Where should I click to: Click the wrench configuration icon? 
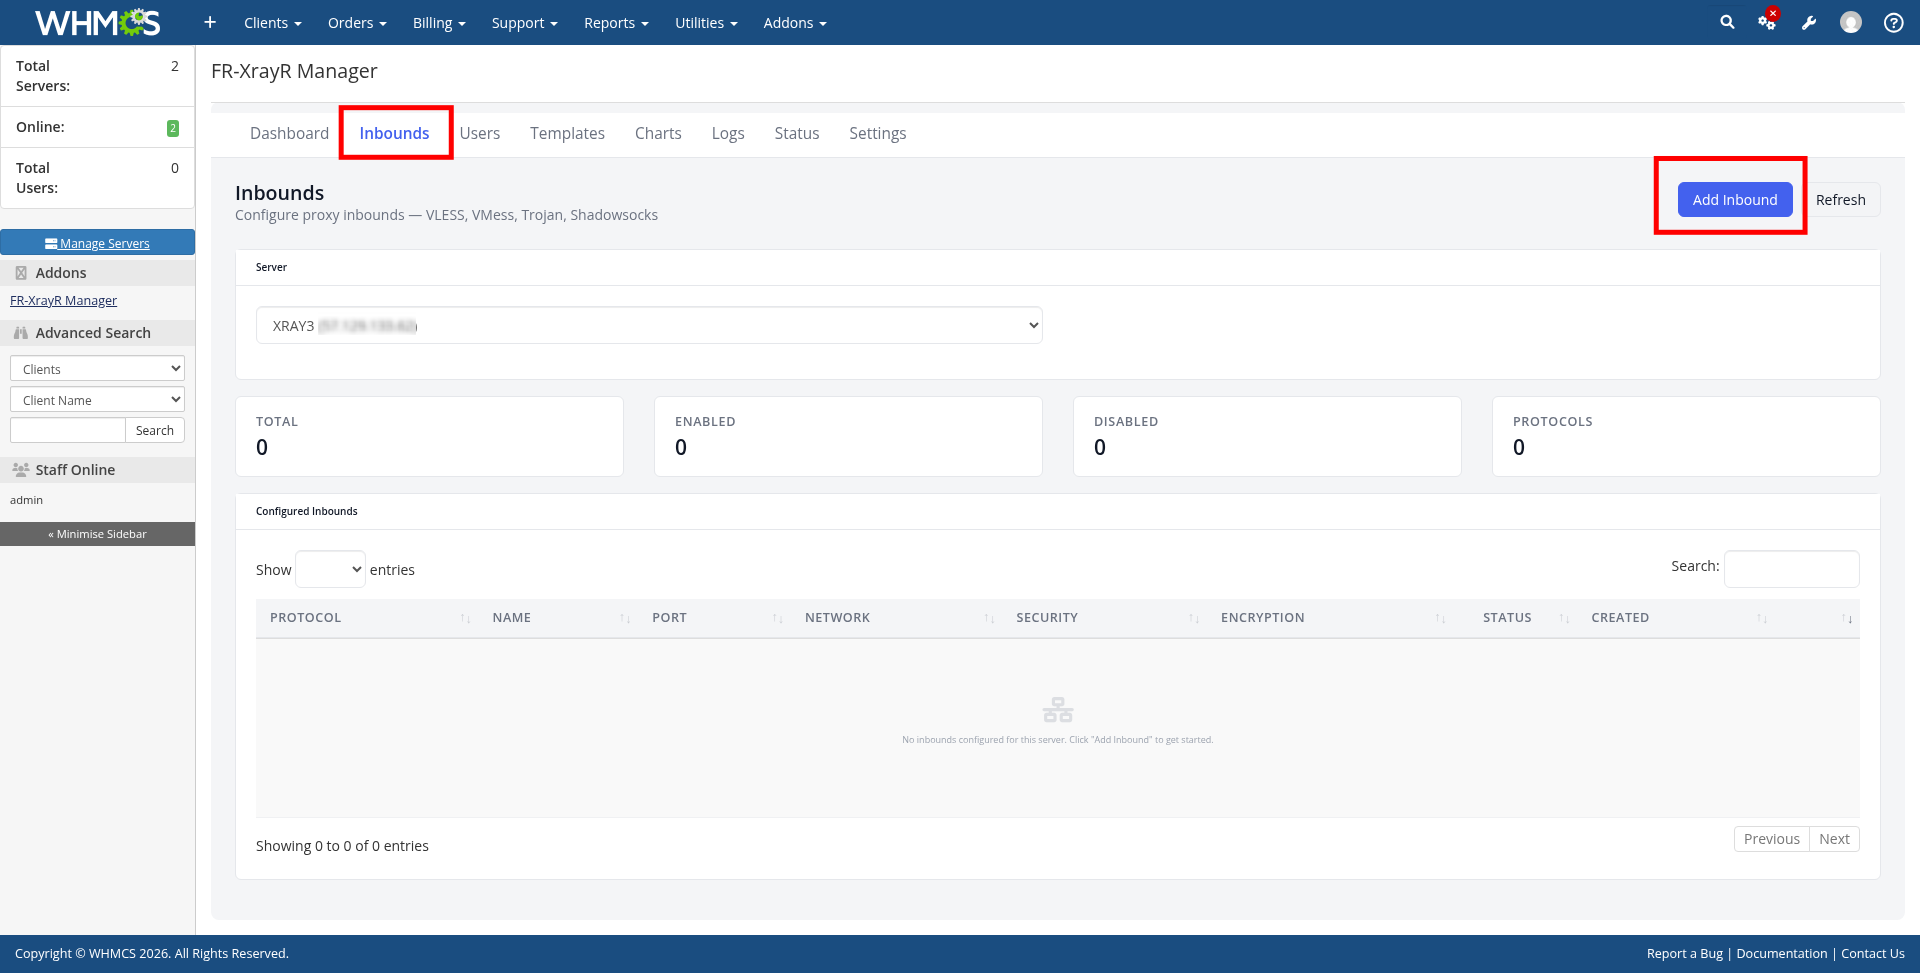coord(1809,22)
